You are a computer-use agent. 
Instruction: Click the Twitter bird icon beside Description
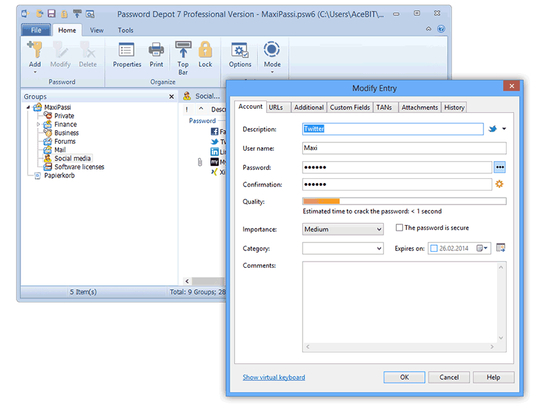493,129
